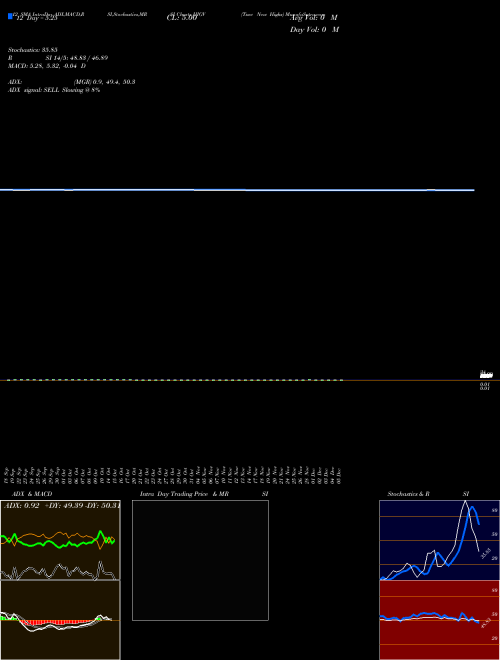Click the 'Intra Day Trading Price & MR' title

pos(184,494)
